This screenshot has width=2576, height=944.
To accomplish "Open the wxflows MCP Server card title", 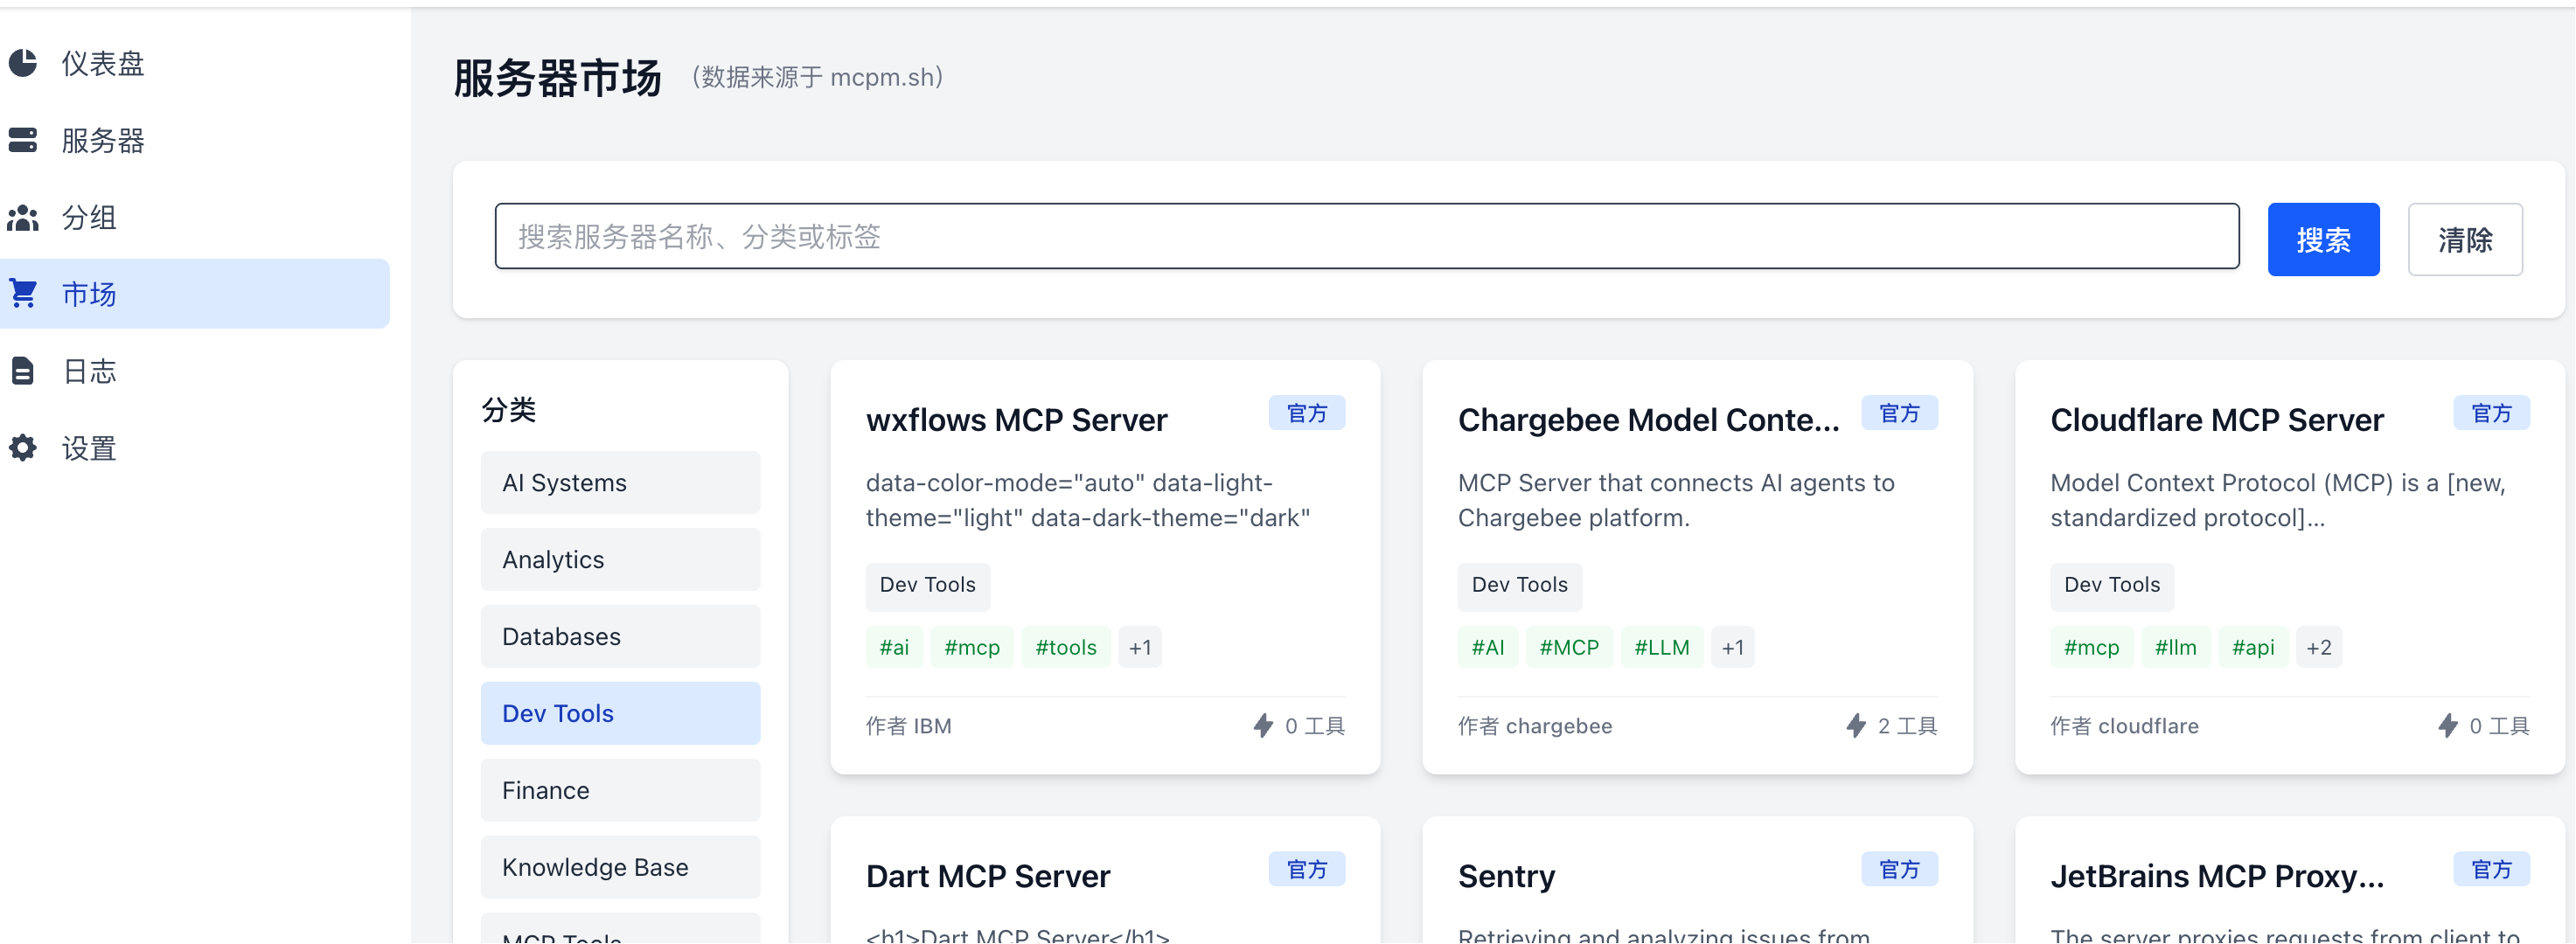I will (1016, 420).
